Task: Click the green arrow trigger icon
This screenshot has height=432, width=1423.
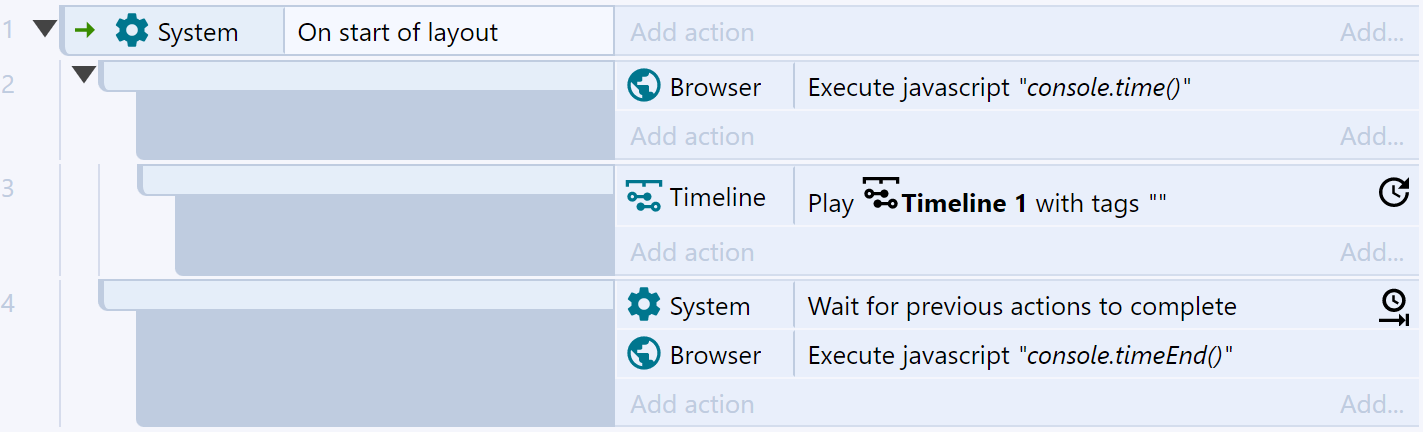Action: [85, 31]
